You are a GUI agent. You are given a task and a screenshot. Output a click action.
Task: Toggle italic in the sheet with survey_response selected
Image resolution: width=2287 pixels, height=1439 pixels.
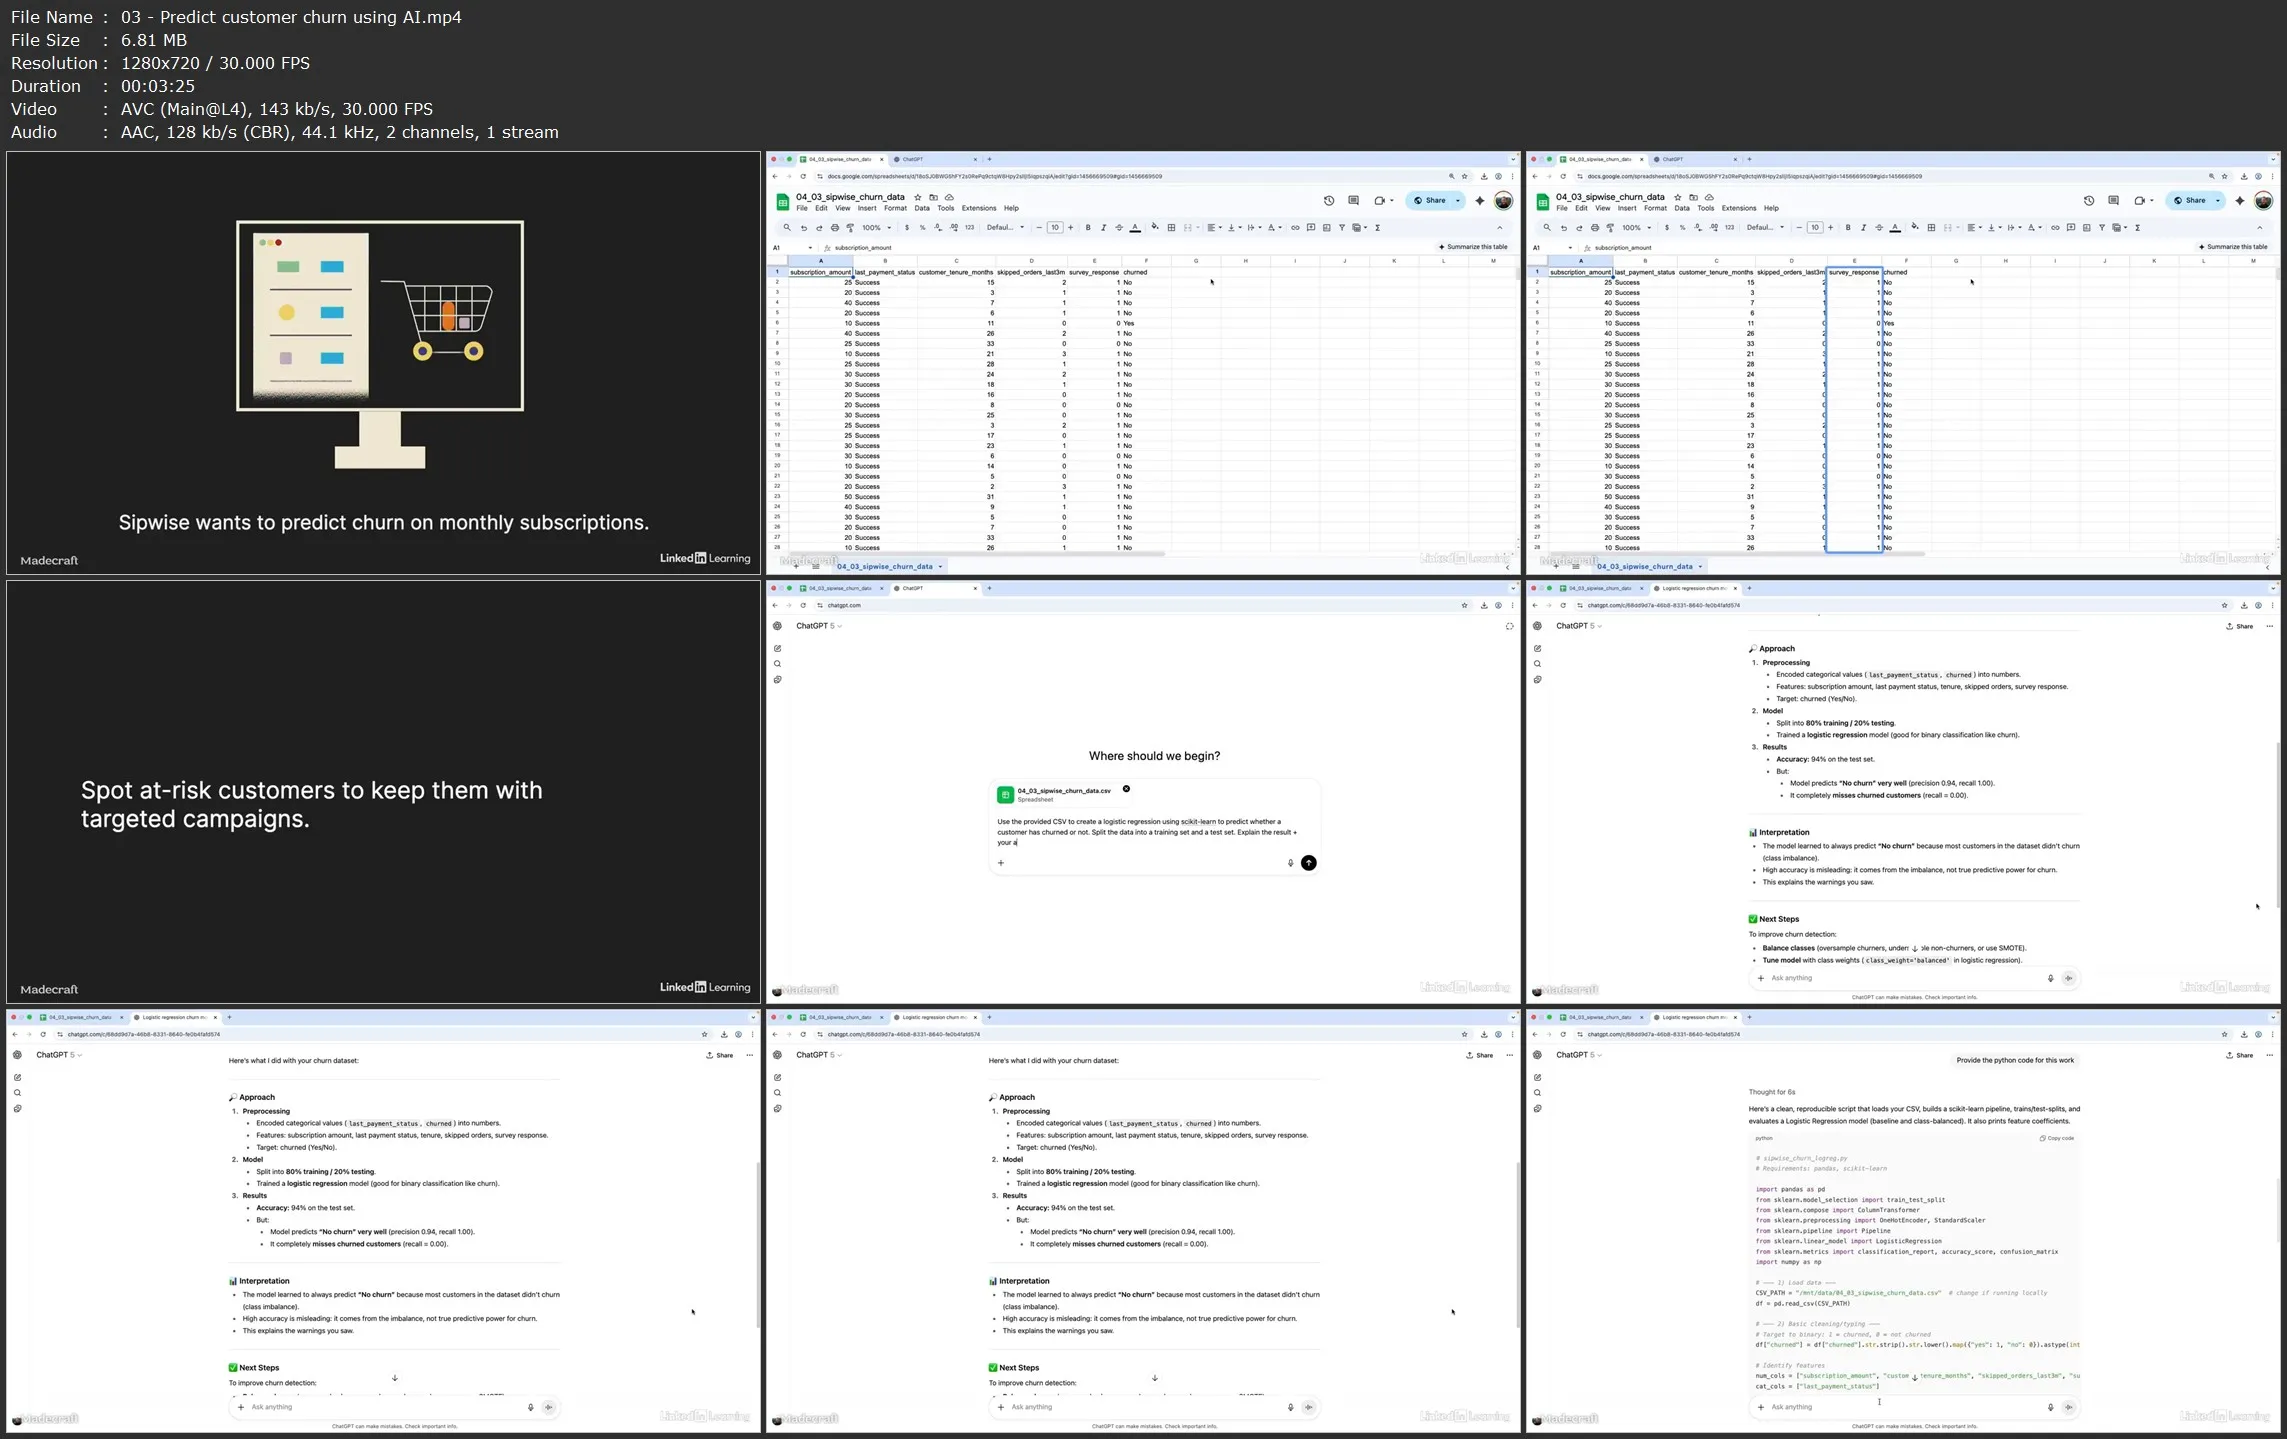point(1863,228)
